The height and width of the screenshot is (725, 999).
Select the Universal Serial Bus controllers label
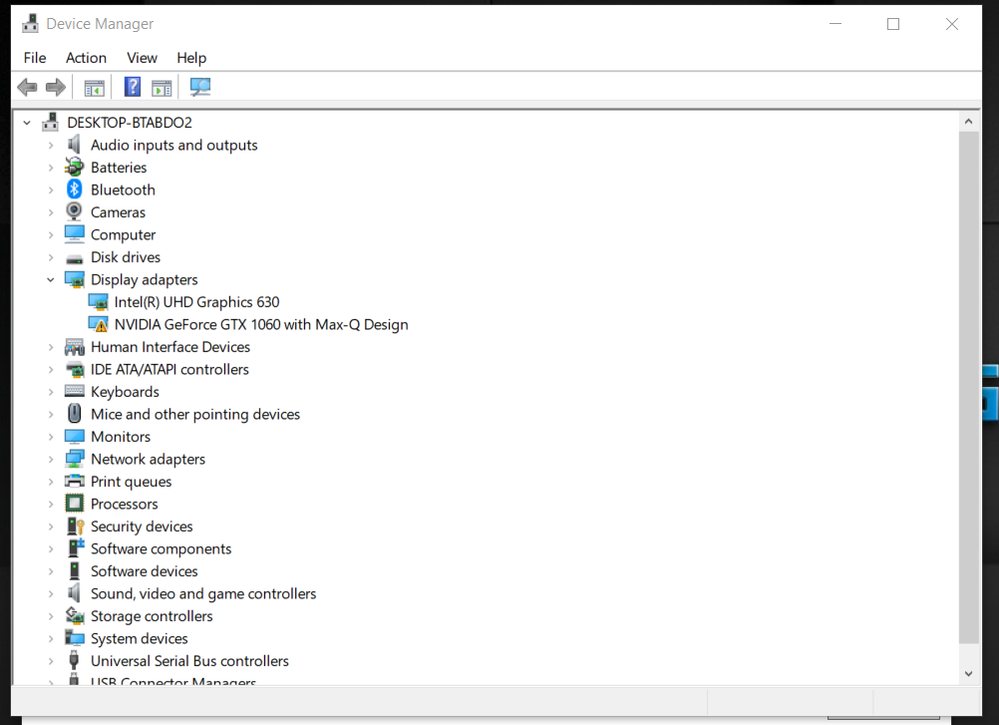pos(190,661)
